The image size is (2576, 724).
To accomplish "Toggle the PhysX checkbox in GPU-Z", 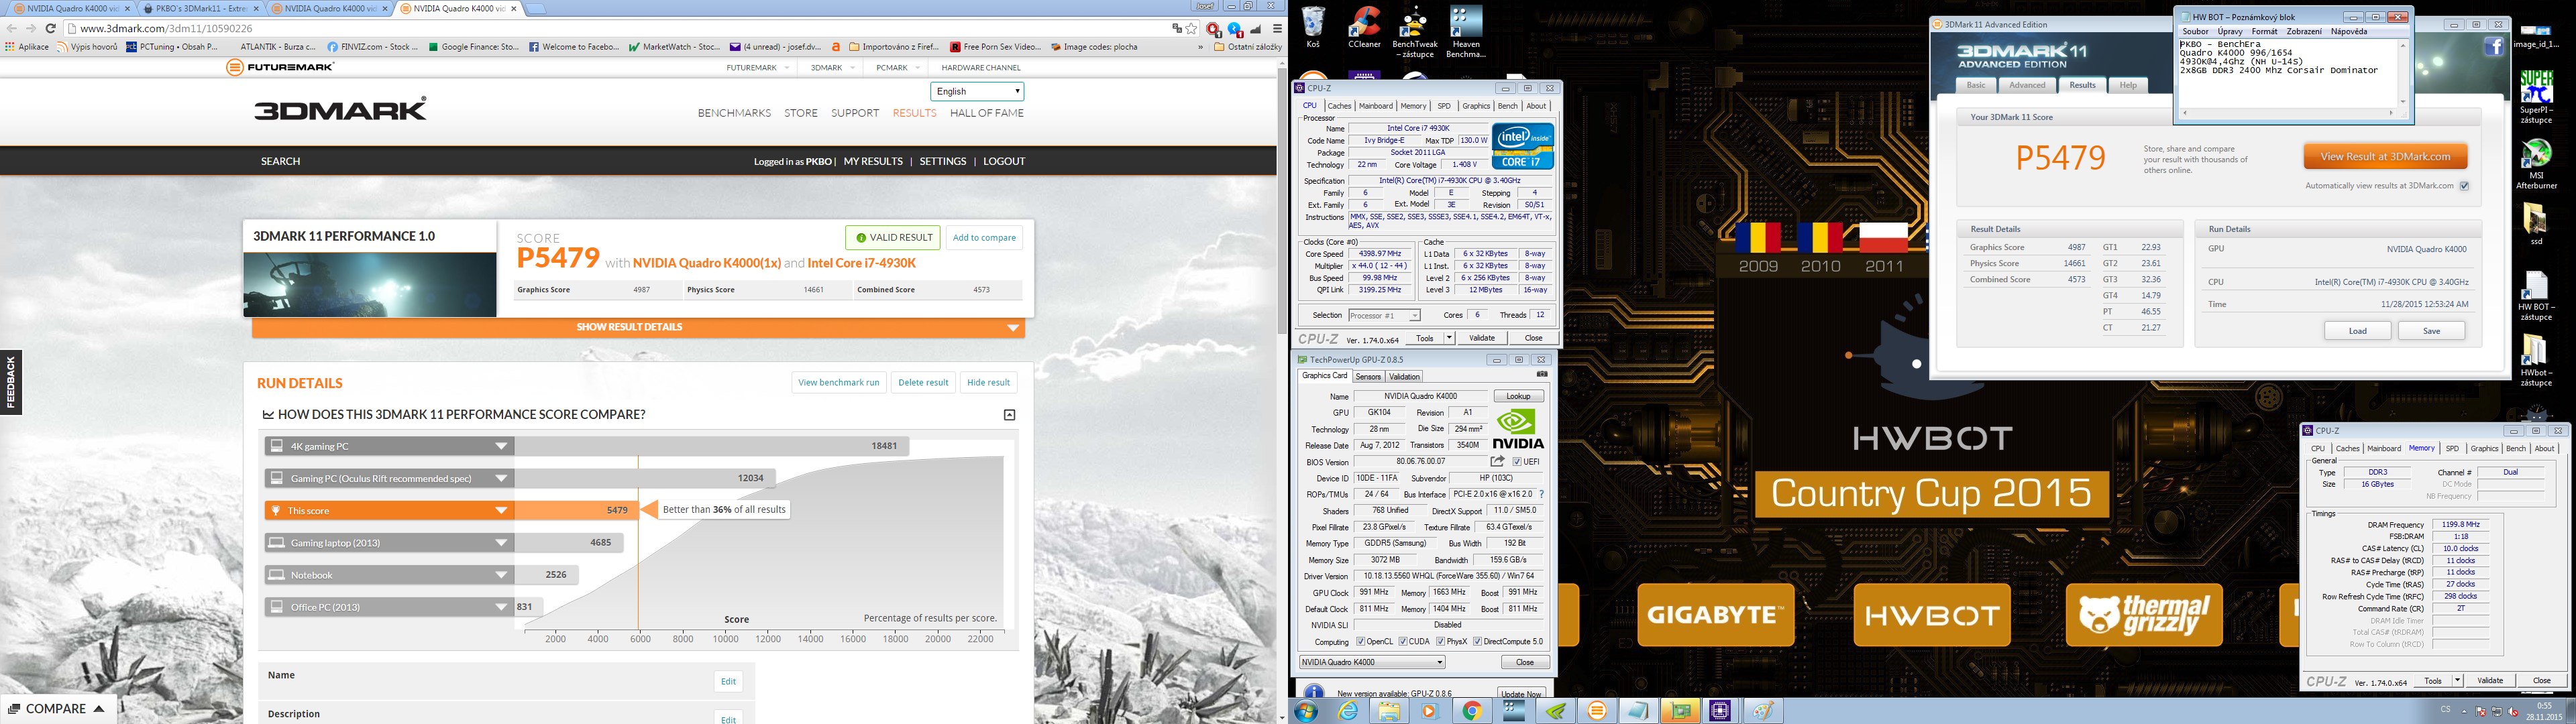I will tap(1440, 642).
